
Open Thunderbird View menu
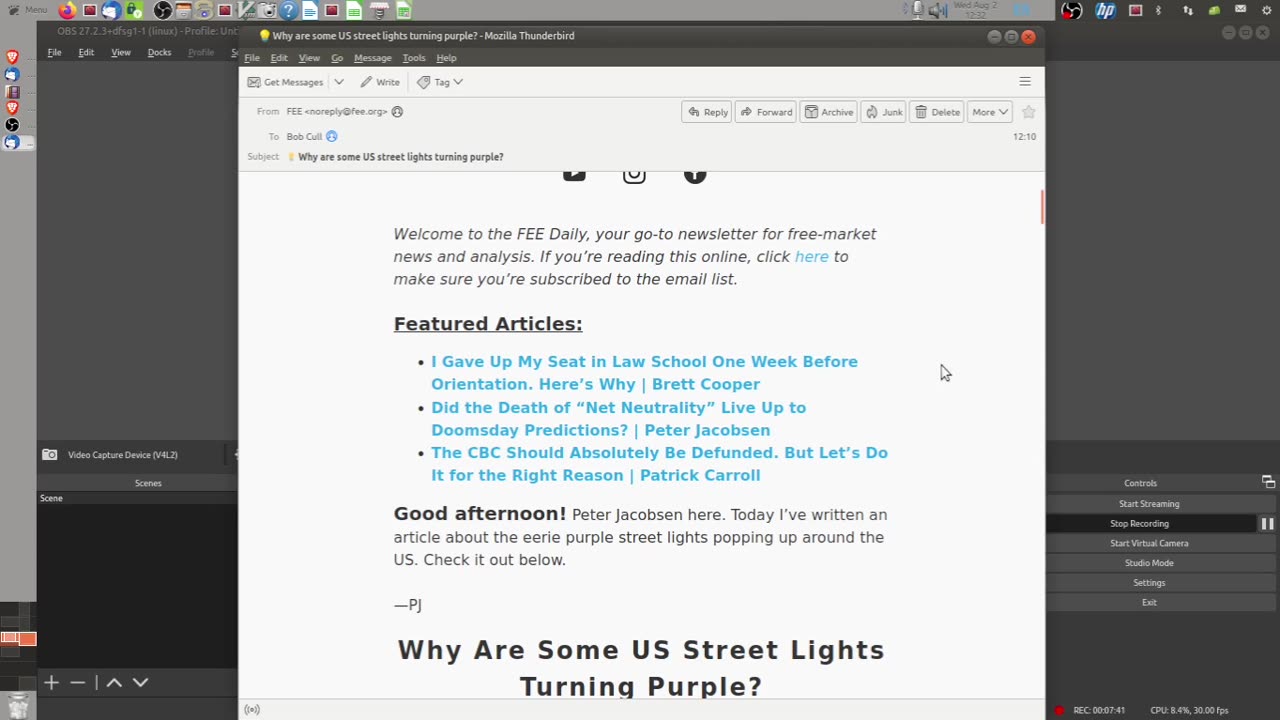click(x=309, y=58)
